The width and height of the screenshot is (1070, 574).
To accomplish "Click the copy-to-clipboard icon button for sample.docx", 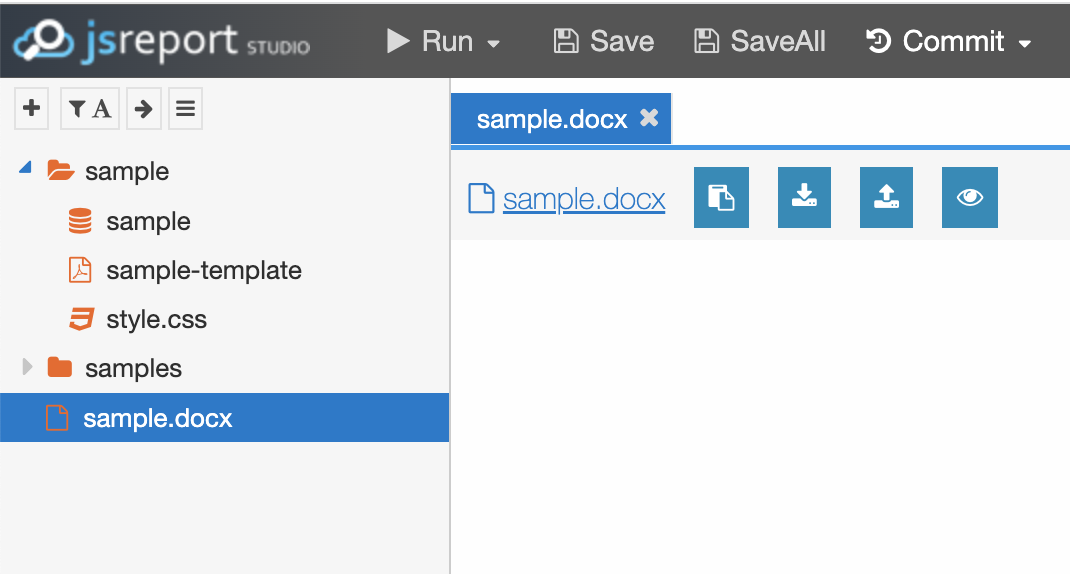I will [721, 198].
